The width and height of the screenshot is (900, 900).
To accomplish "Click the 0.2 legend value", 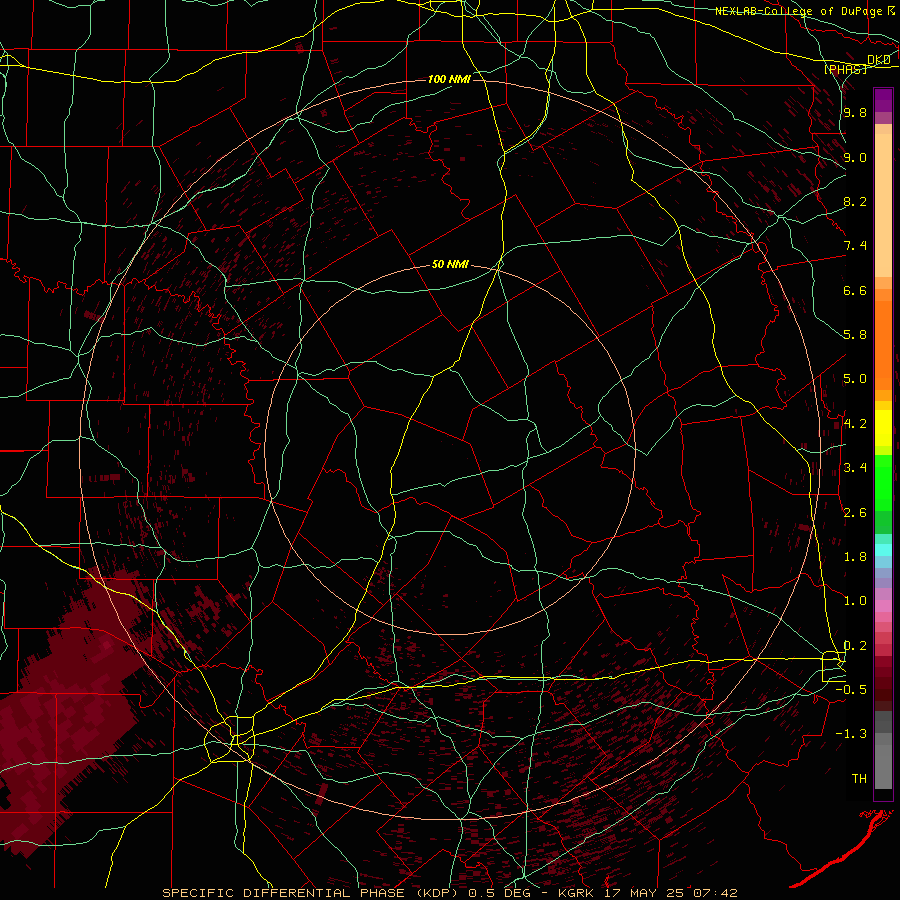I will [855, 646].
